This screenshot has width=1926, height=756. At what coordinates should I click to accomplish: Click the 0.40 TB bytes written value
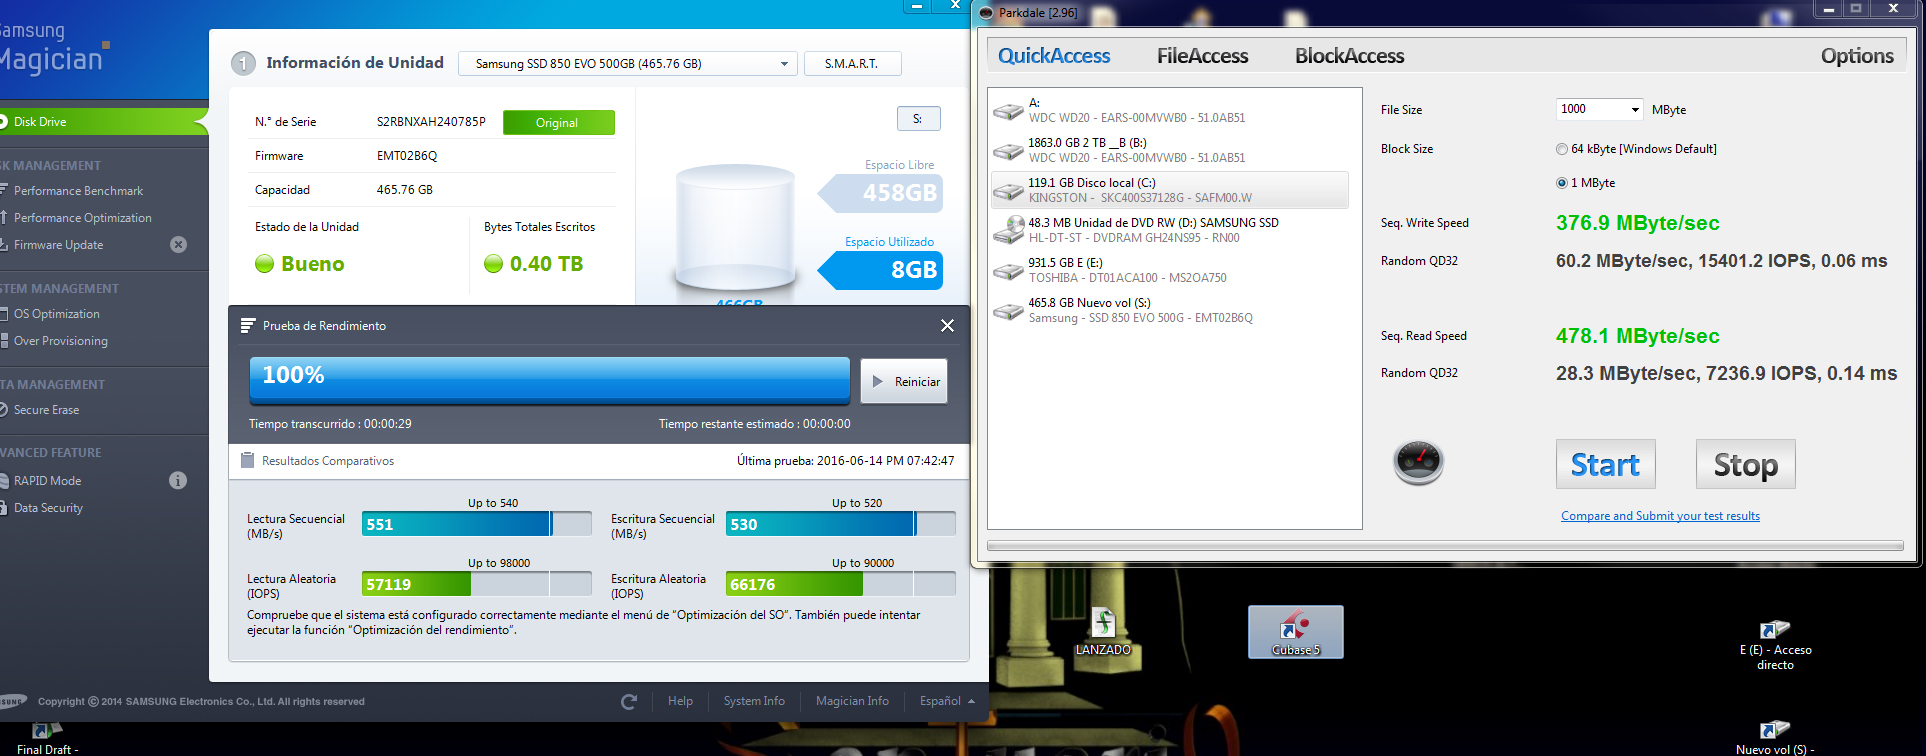point(546,264)
